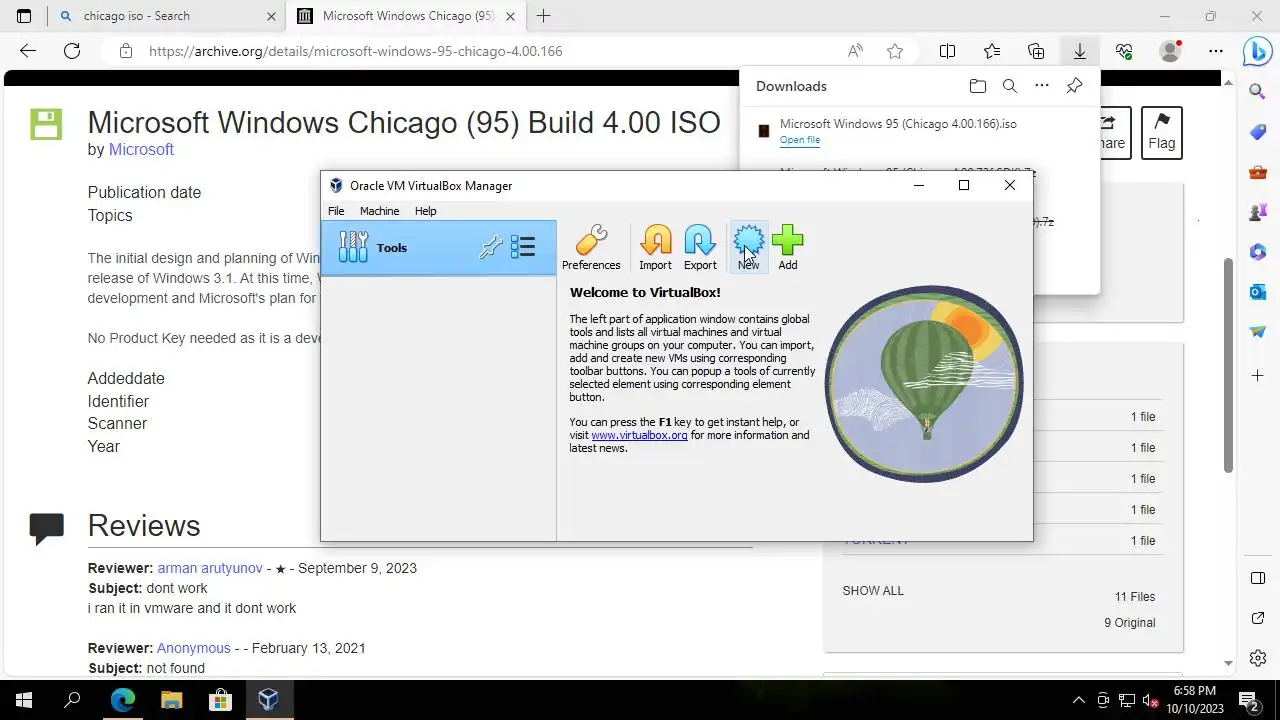
Task: Open Bing Copilot sidebar button
Action: point(1257,51)
